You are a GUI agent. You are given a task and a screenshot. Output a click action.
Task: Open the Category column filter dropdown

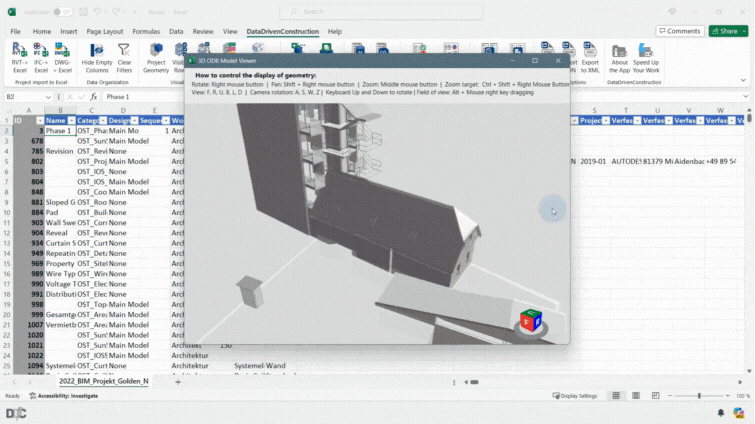click(103, 120)
